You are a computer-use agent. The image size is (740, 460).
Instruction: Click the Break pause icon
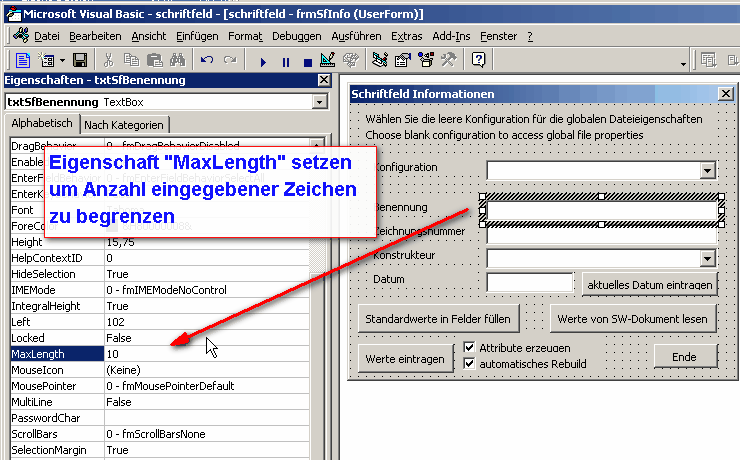(x=286, y=62)
